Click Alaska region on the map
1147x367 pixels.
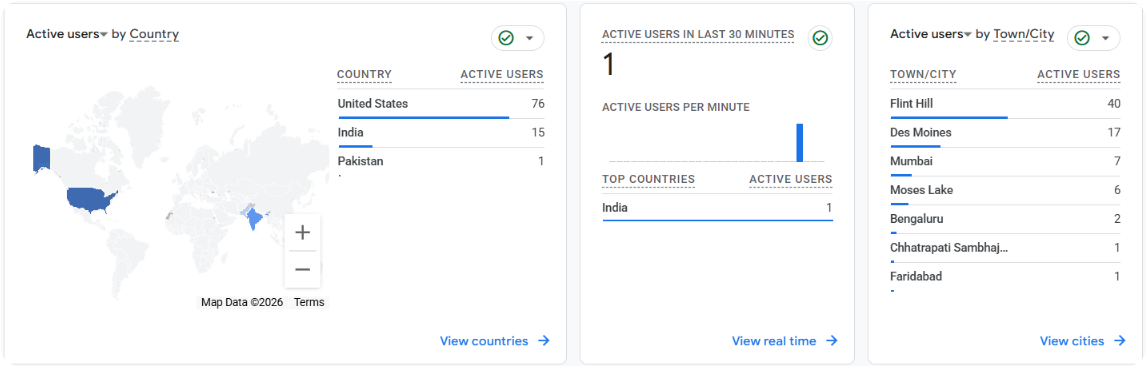[x=41, y=158]
